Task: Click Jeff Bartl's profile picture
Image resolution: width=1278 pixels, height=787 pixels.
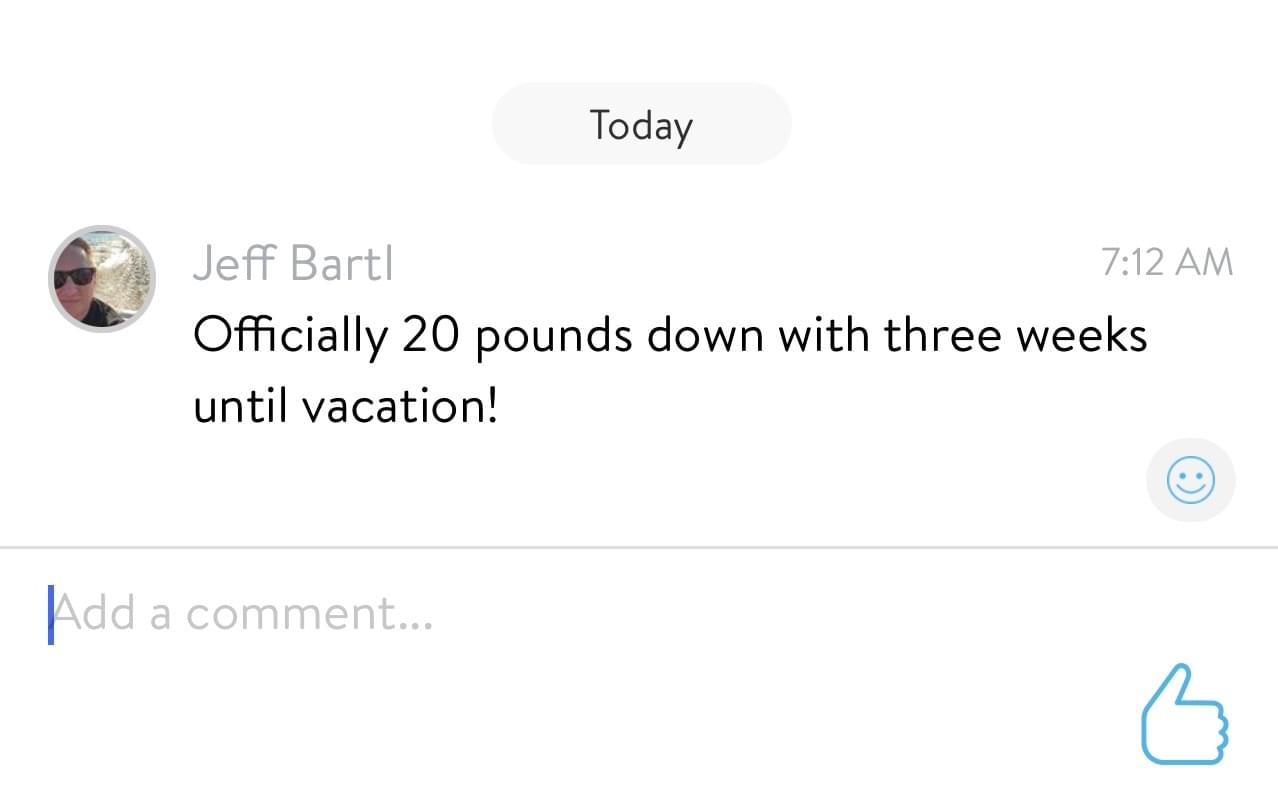Action: (102, 278)
